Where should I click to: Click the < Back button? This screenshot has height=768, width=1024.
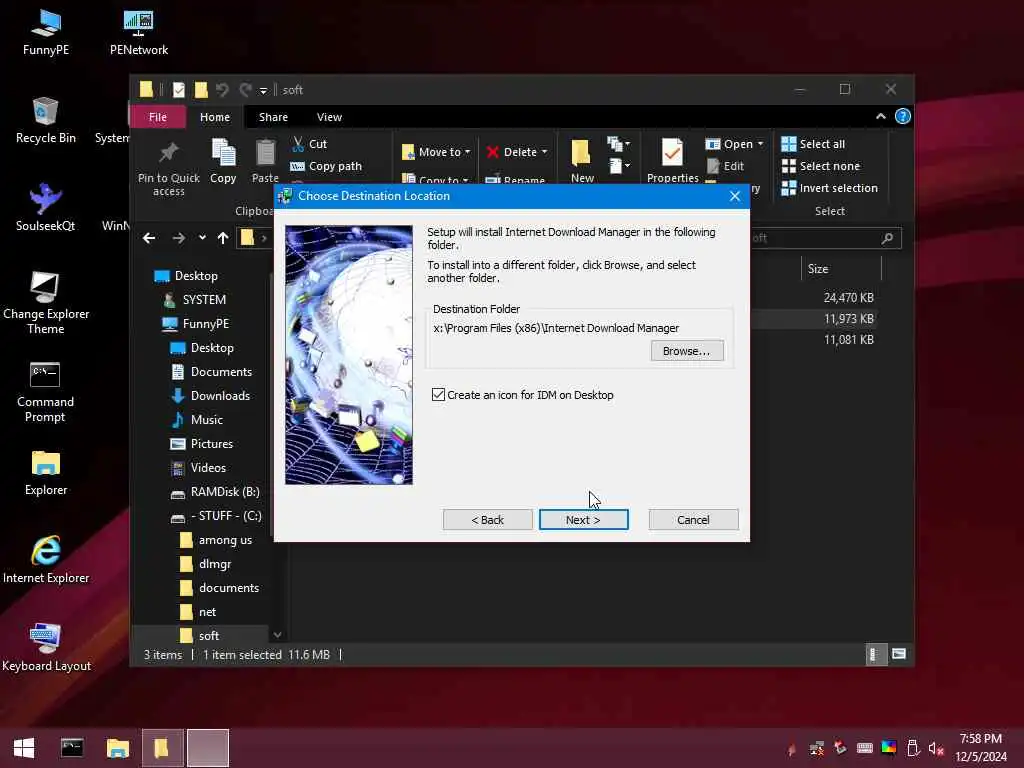coord(487,520)
